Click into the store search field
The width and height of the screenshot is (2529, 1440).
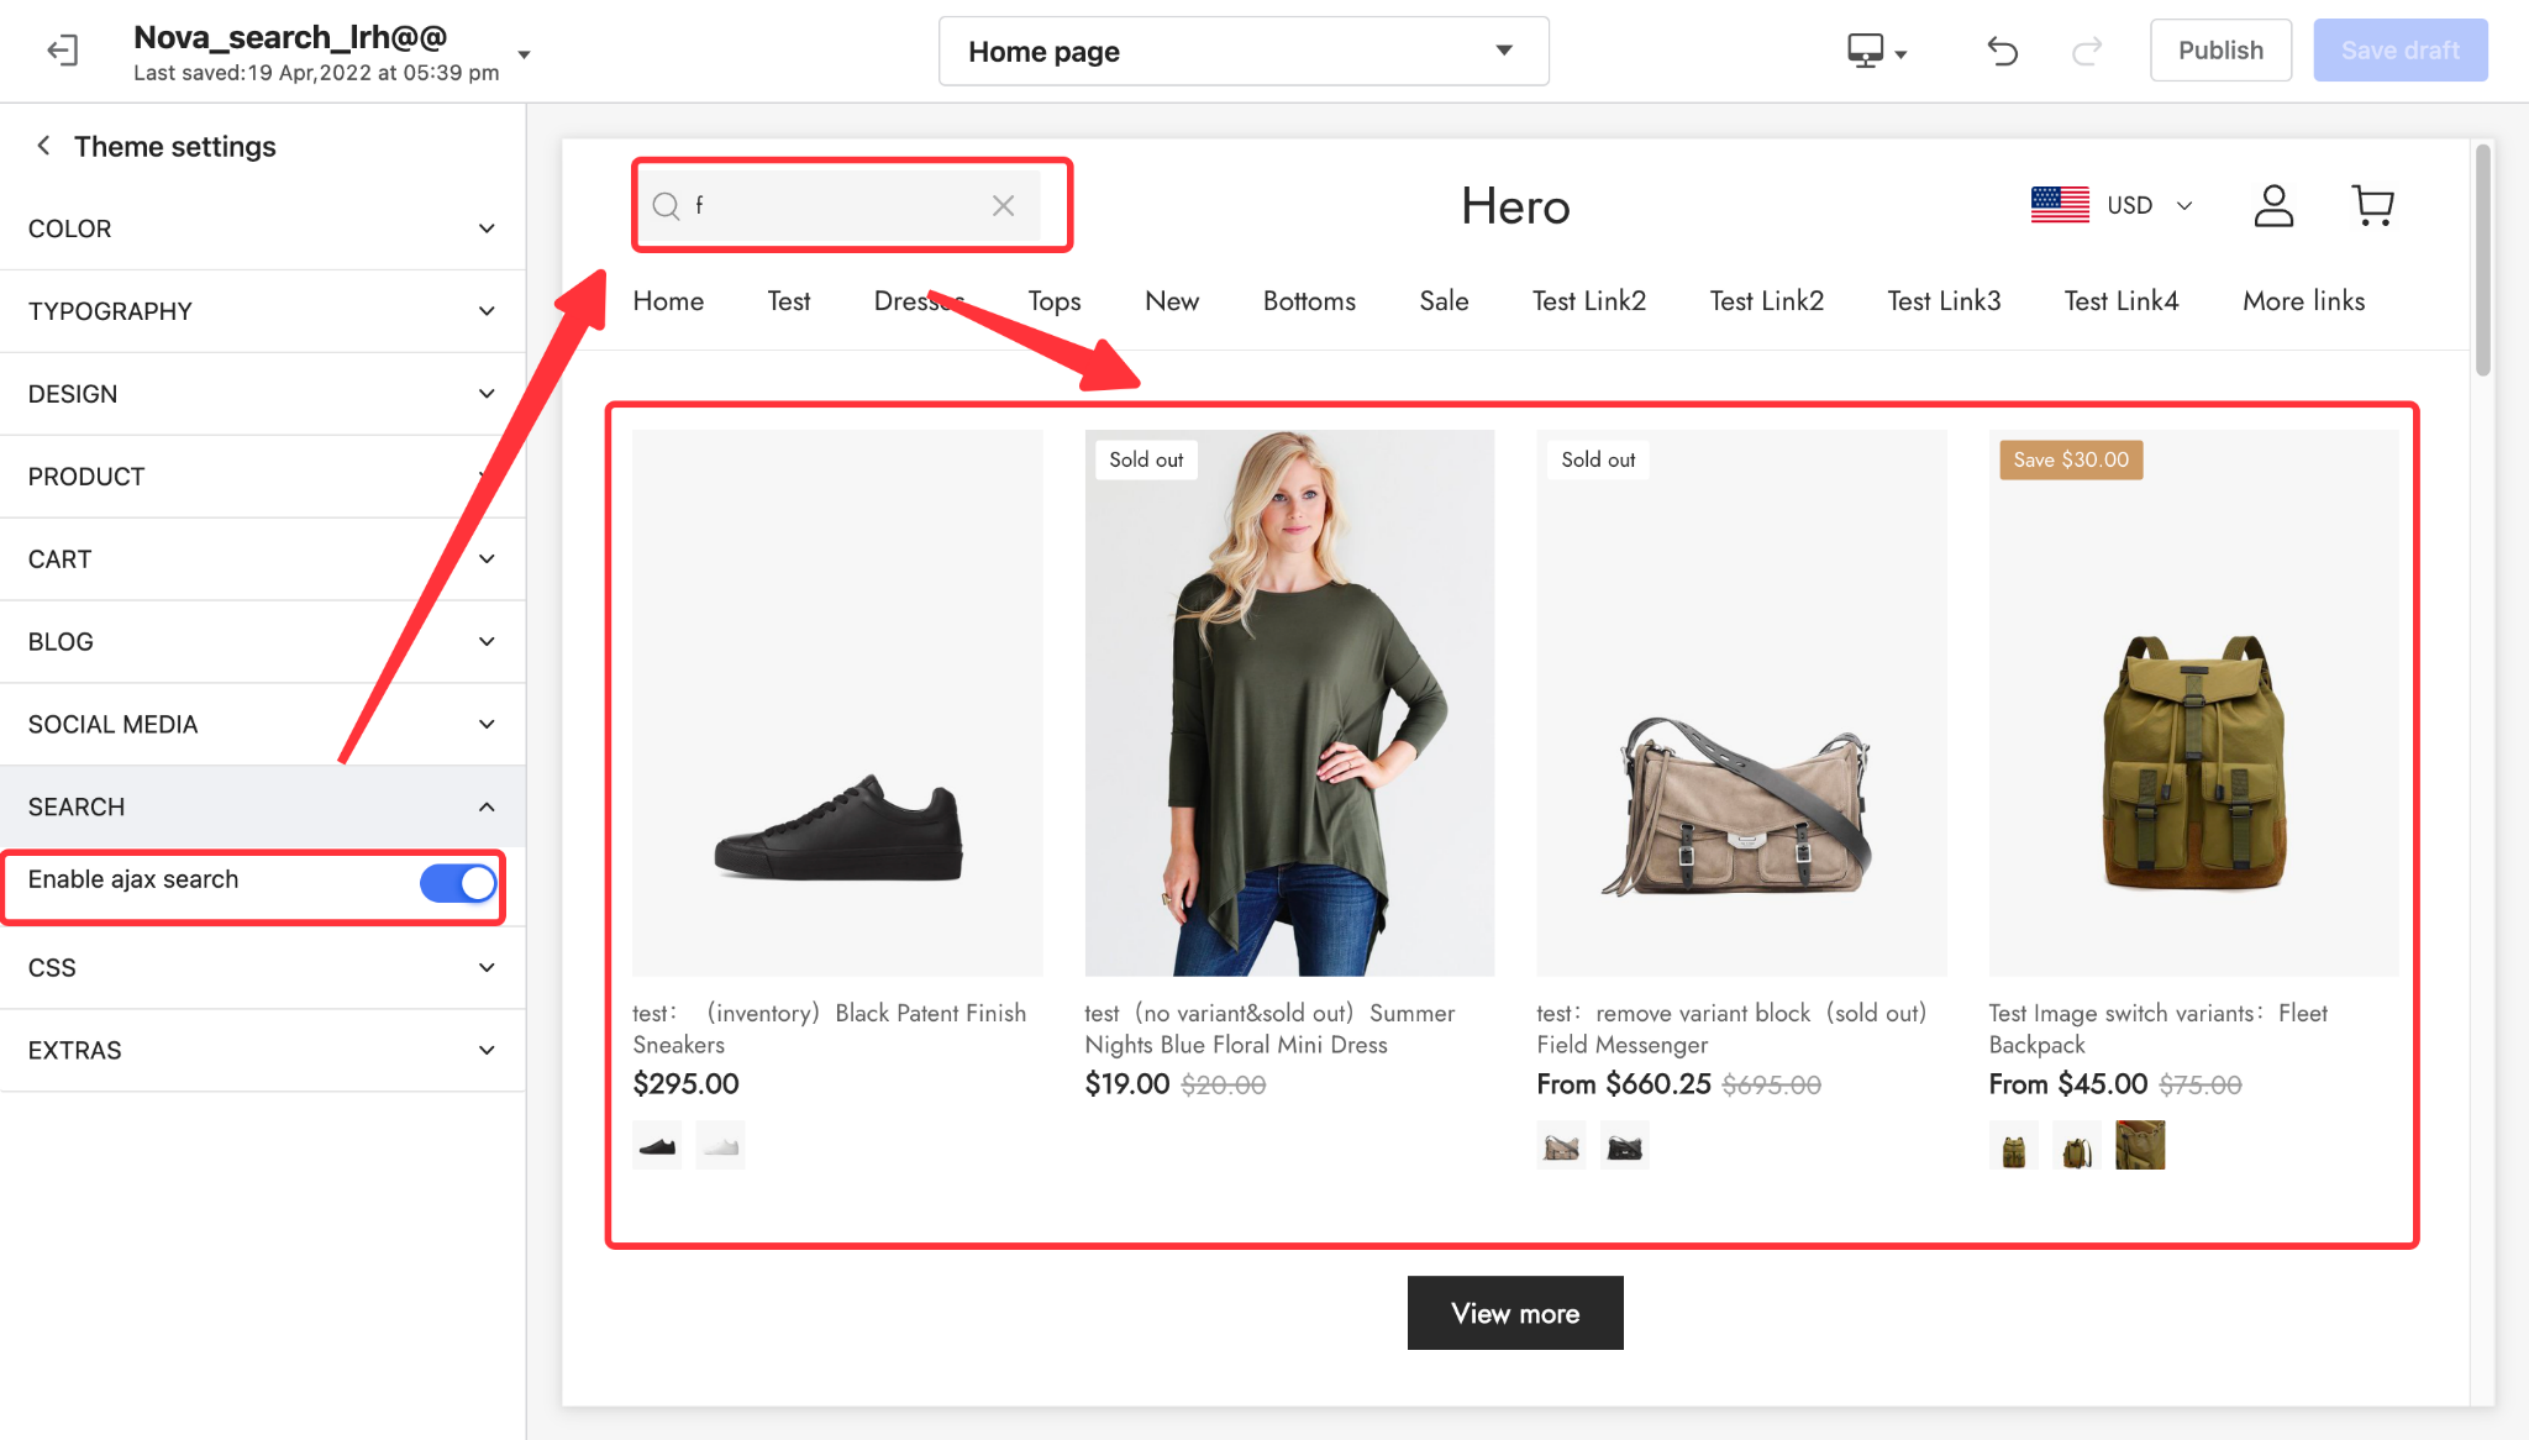tap(838, 206)
